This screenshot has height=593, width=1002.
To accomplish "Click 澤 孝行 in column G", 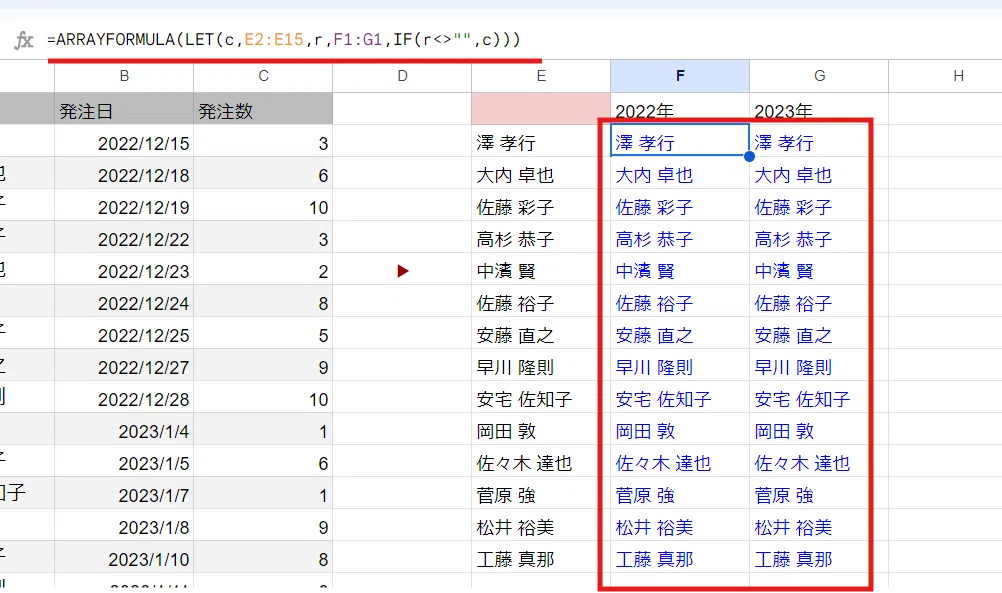I will click(x=819, y=141).
